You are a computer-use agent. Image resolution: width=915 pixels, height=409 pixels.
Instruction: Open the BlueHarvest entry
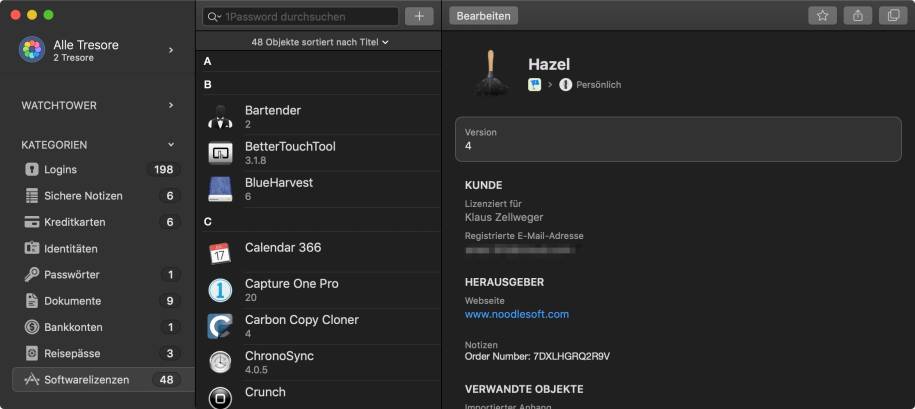coord(321,189)
